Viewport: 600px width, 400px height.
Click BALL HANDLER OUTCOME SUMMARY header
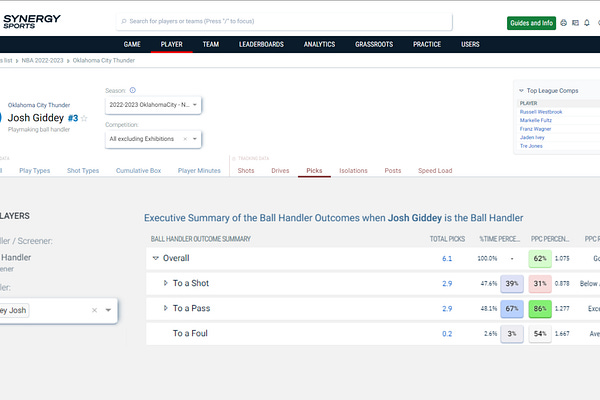(x=201, y=239)
